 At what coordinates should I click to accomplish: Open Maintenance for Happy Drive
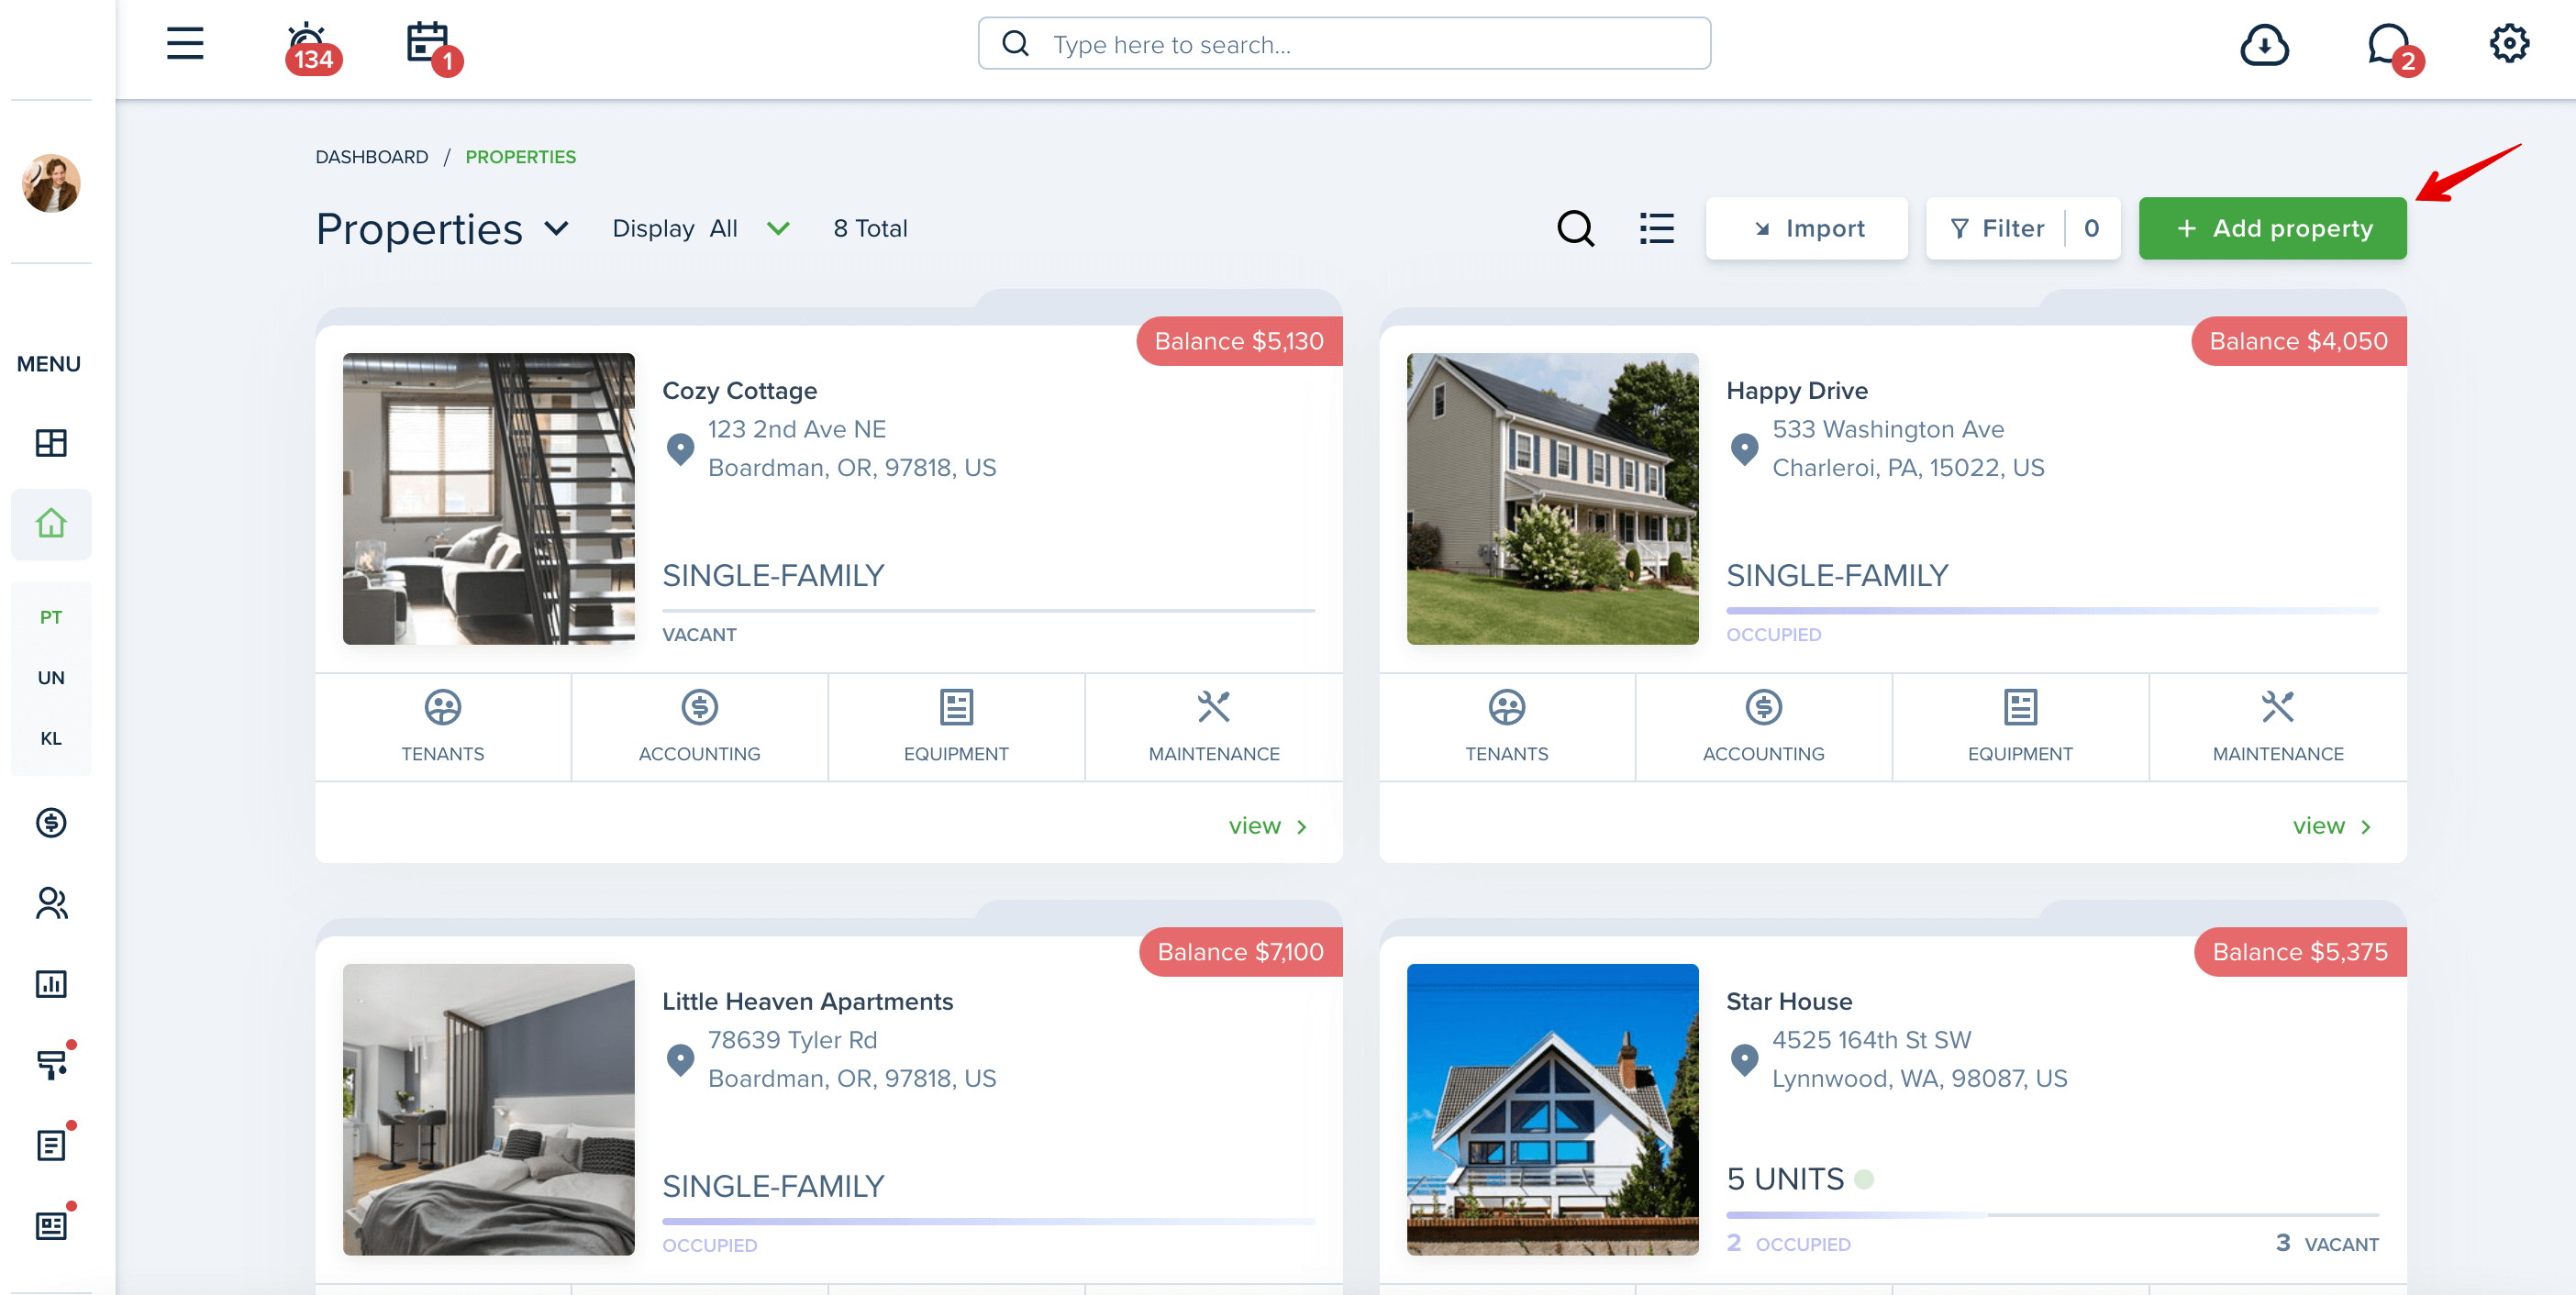point(2277,727)
